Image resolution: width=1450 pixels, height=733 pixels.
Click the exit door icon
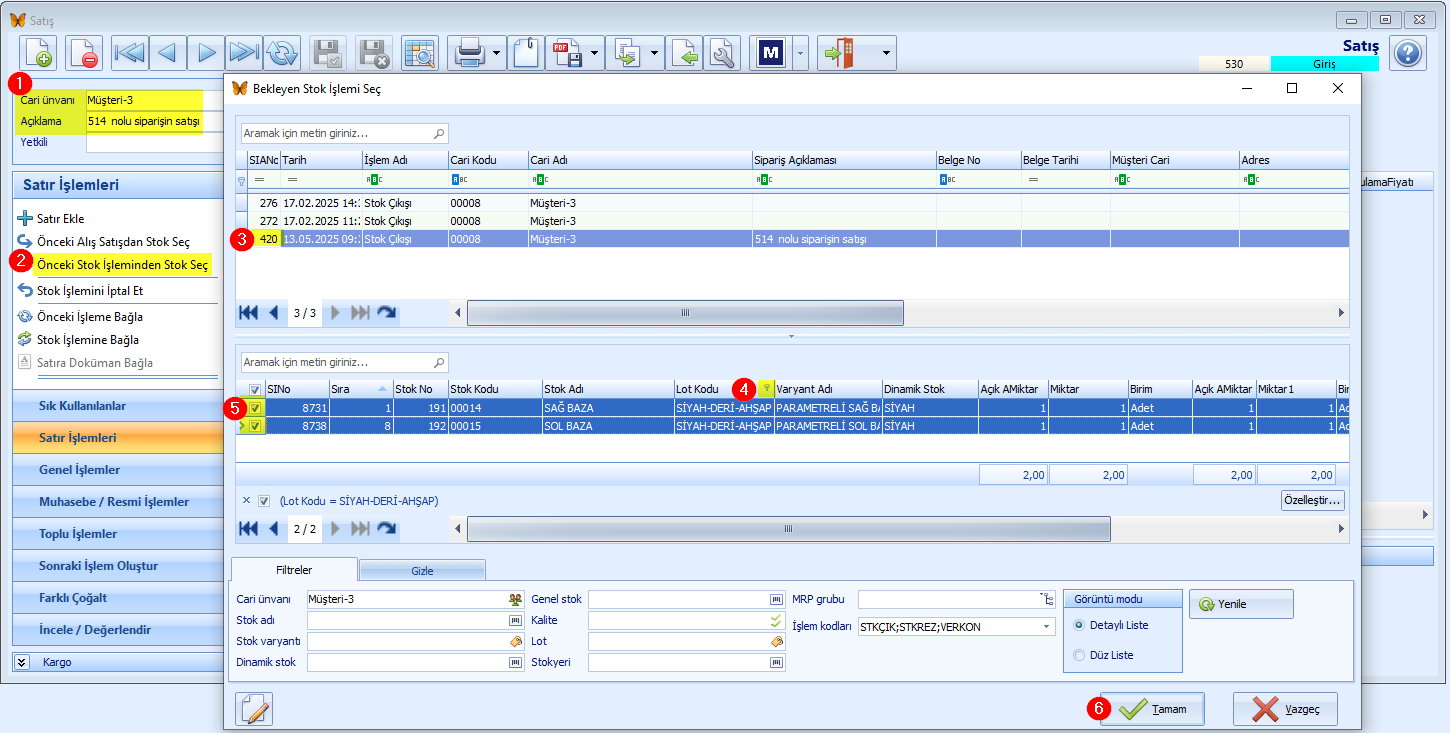coord(838,52)
